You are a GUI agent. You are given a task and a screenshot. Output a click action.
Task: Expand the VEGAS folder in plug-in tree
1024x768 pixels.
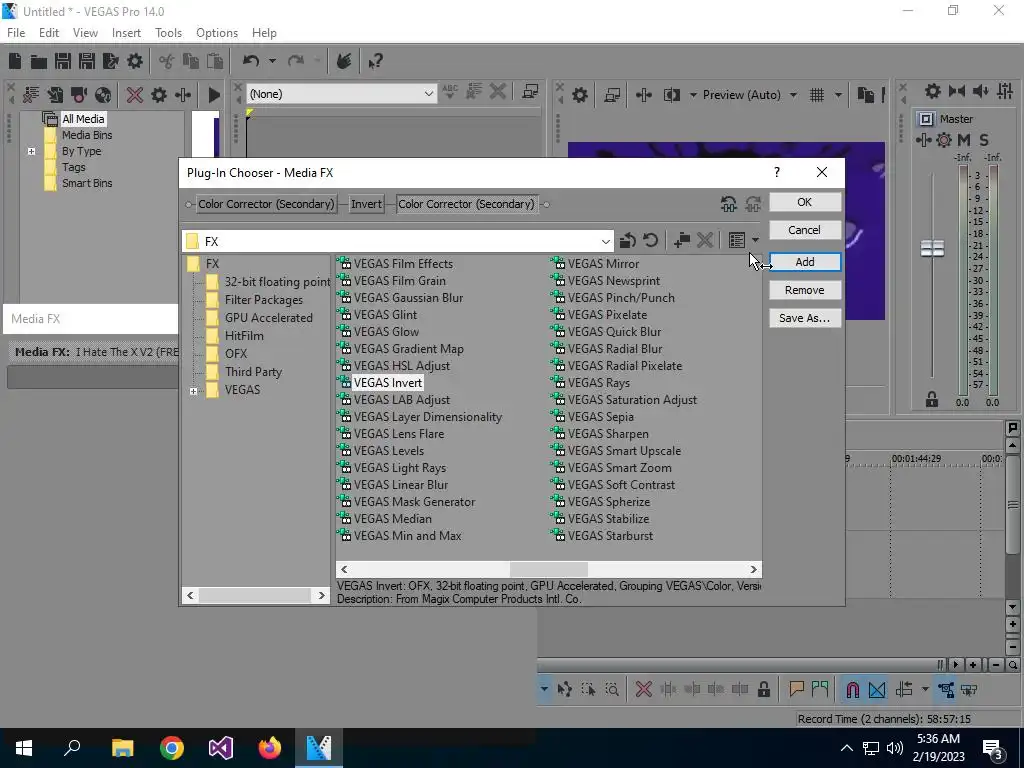pyautogui.click(x=193, y=391)
